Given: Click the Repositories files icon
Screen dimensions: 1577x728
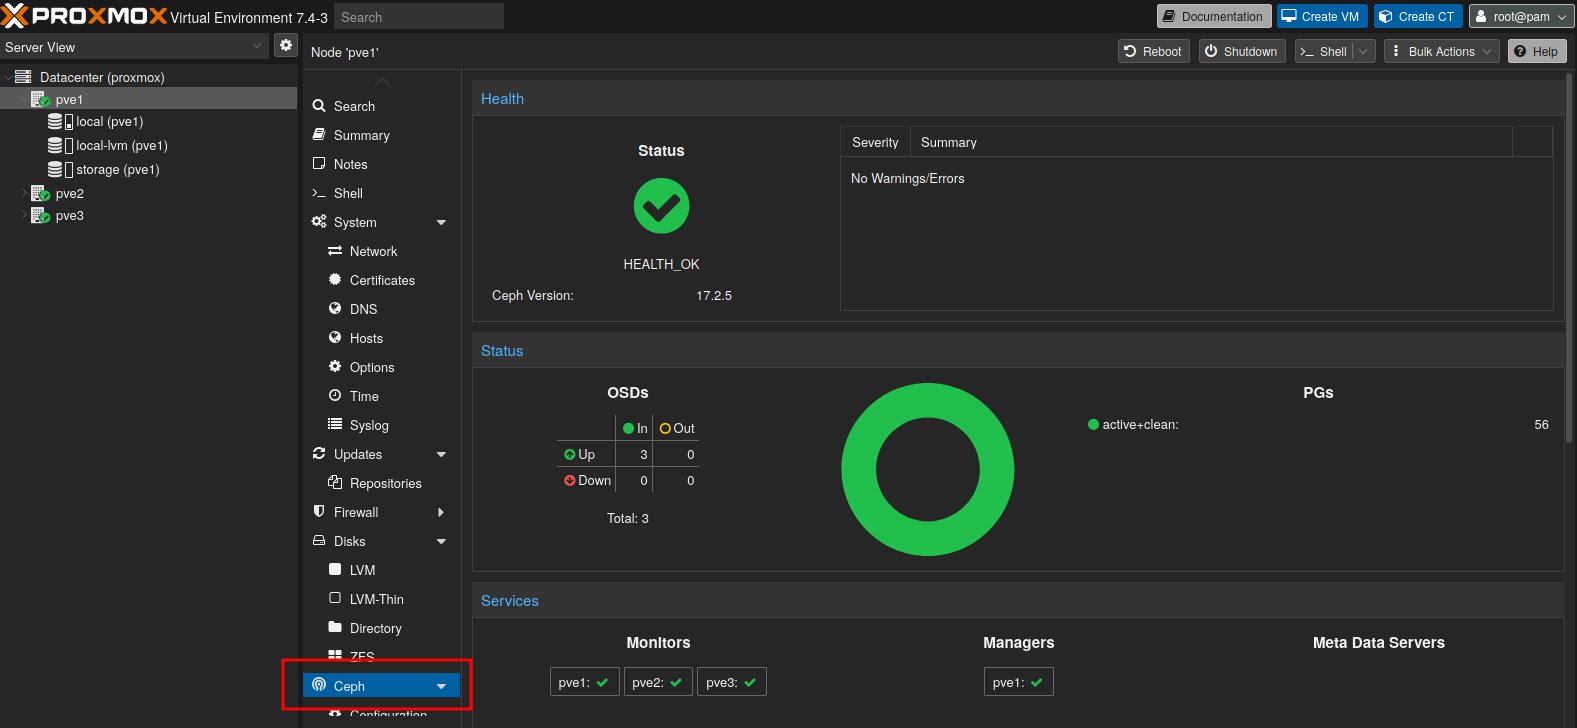Looking at the screenshot, I should (335, 483).
